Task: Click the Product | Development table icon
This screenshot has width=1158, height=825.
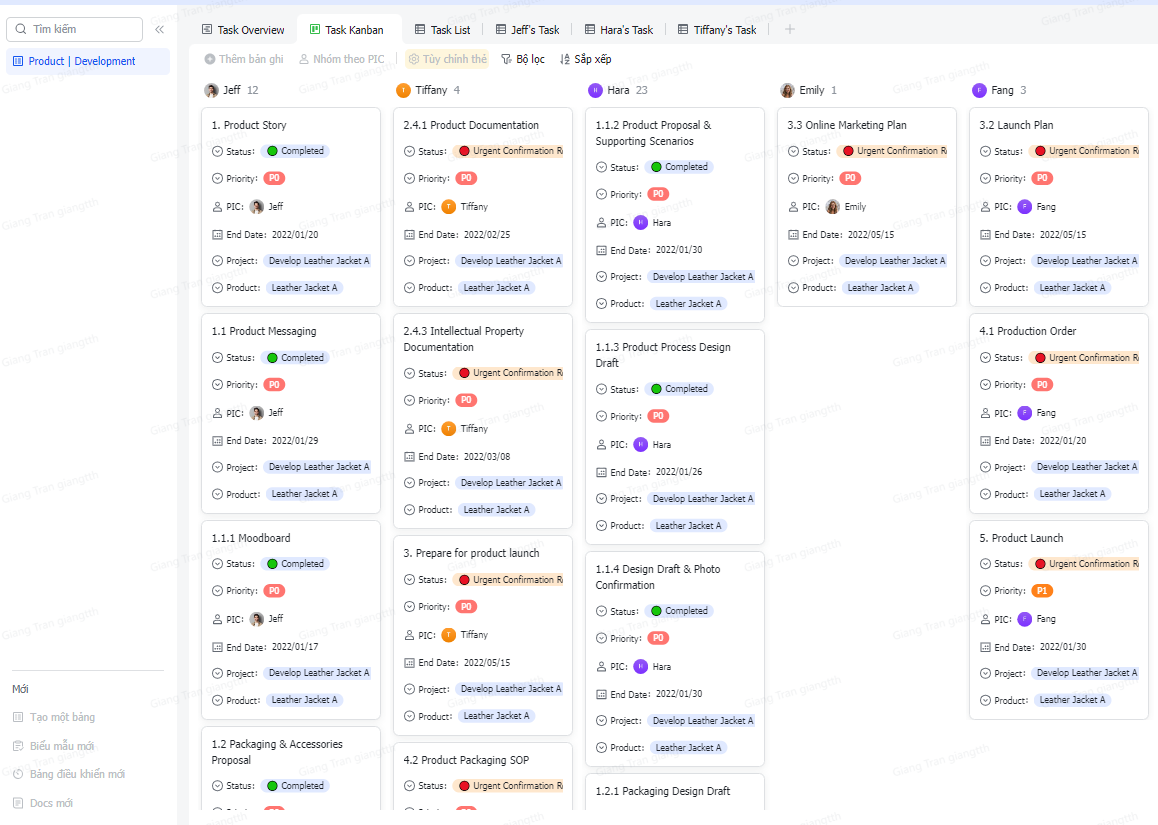Action: 18,61
